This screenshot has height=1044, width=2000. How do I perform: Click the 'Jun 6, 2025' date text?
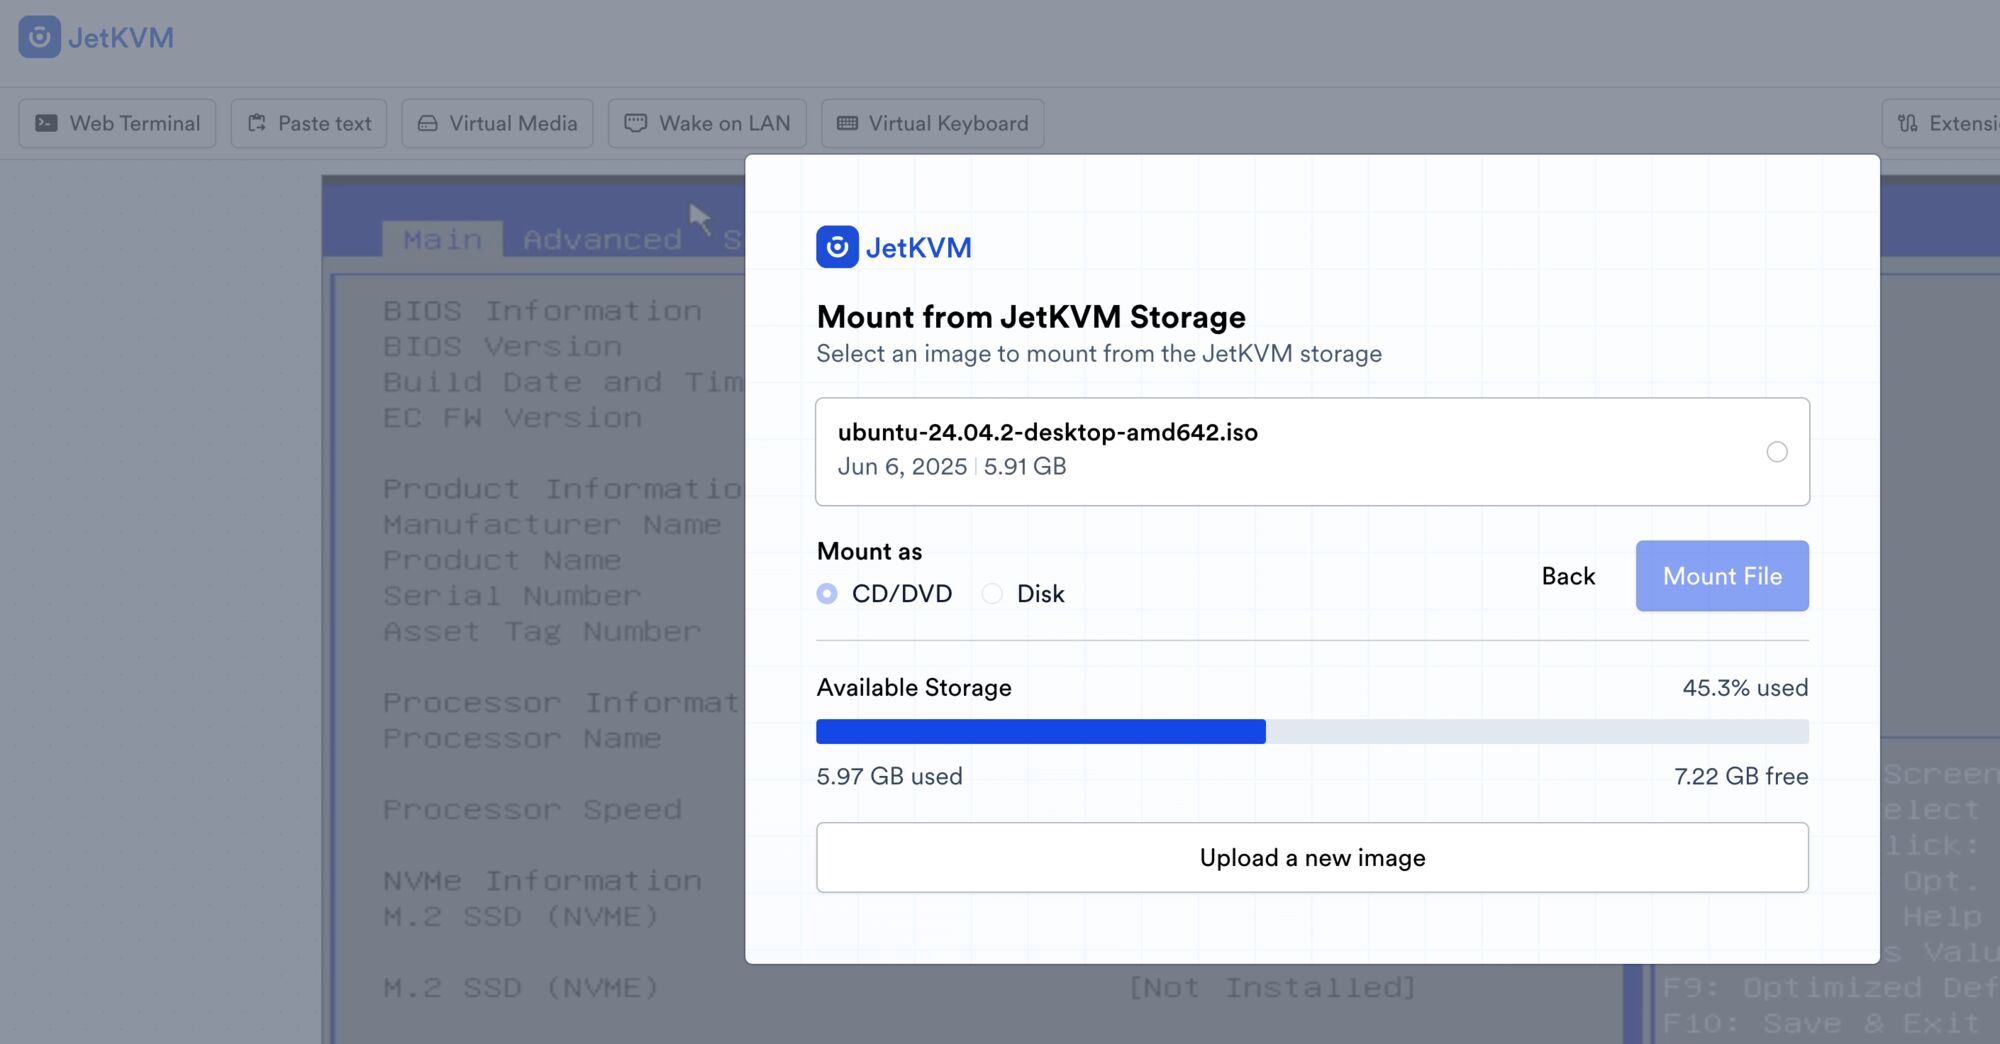pos(902,467)
